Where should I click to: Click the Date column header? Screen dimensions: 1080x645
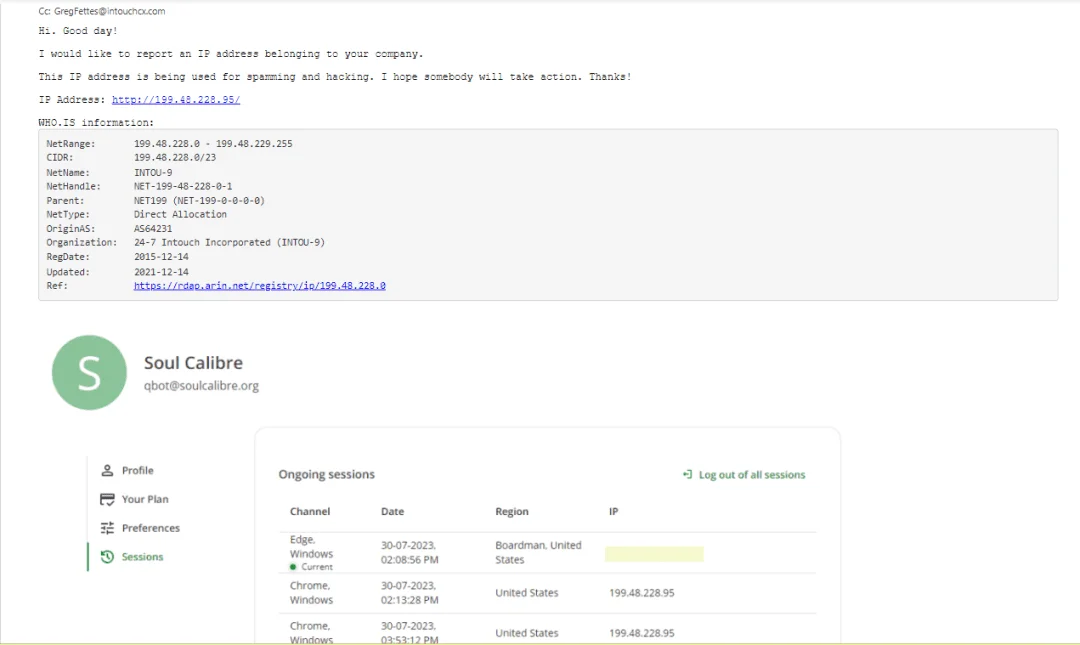point(393,511)
